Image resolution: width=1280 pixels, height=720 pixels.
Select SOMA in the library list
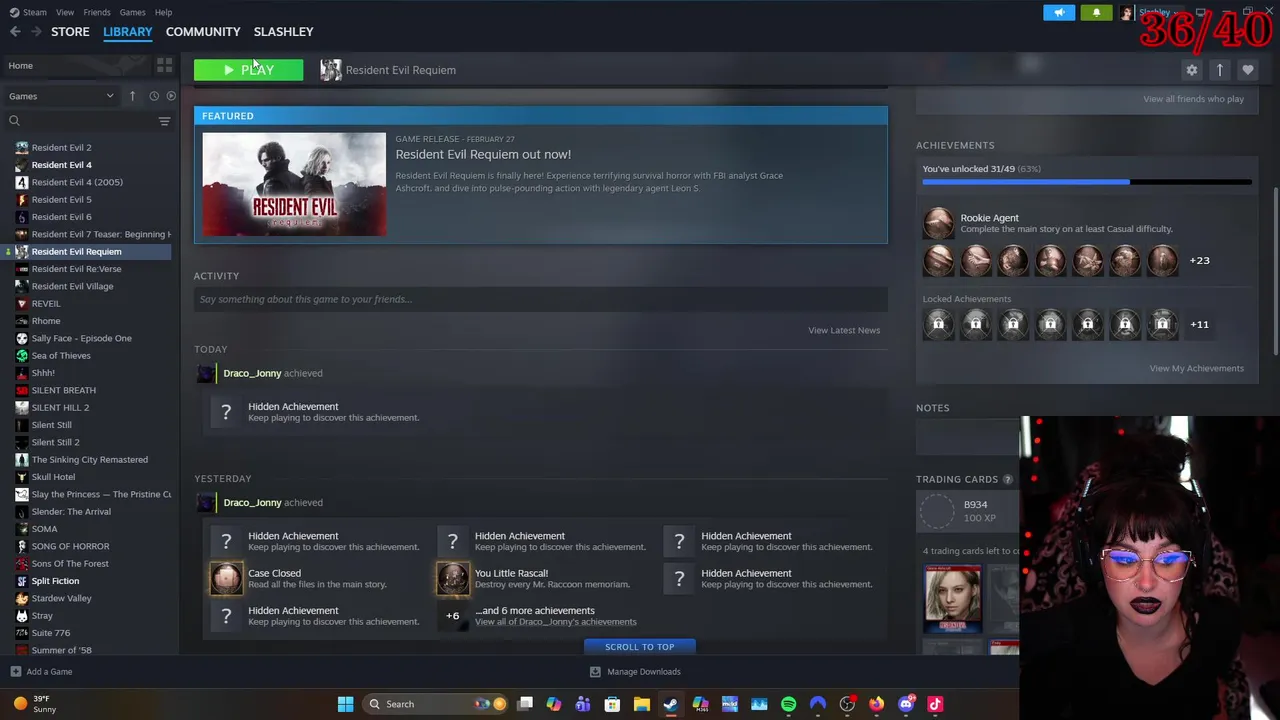pos(44,529)
